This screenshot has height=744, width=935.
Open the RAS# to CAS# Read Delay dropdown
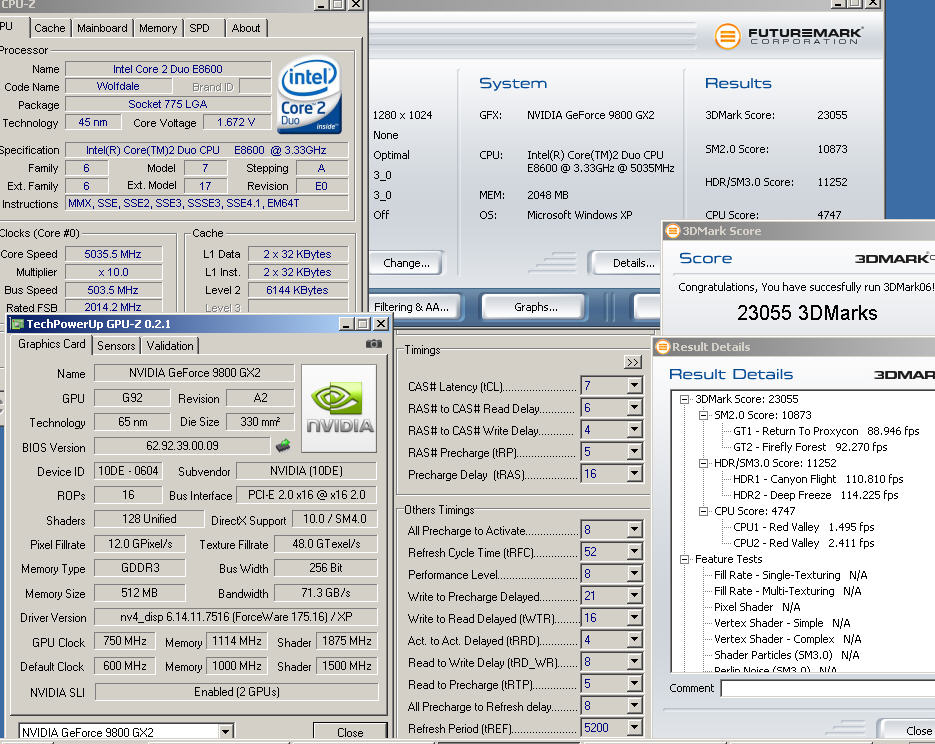pyautogui.click(x=634, y=408)
